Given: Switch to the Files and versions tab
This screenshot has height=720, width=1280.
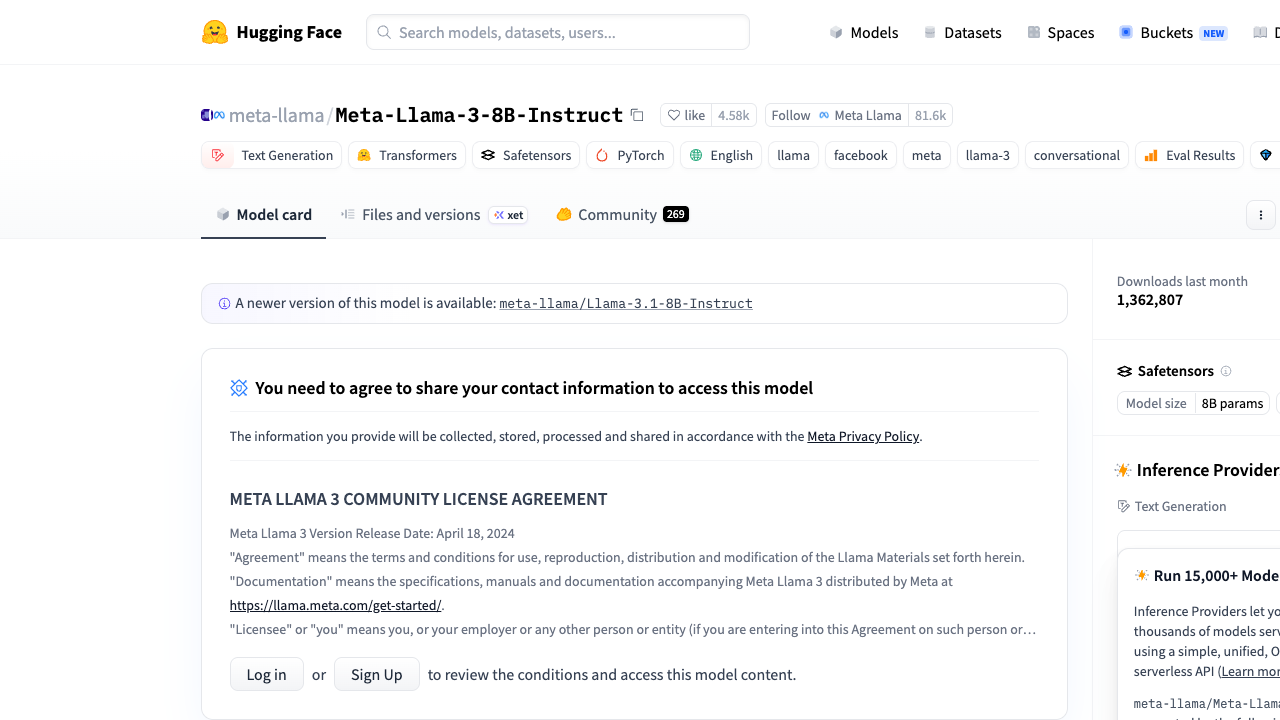Looking at the screenshot, I should pos(434,214).
